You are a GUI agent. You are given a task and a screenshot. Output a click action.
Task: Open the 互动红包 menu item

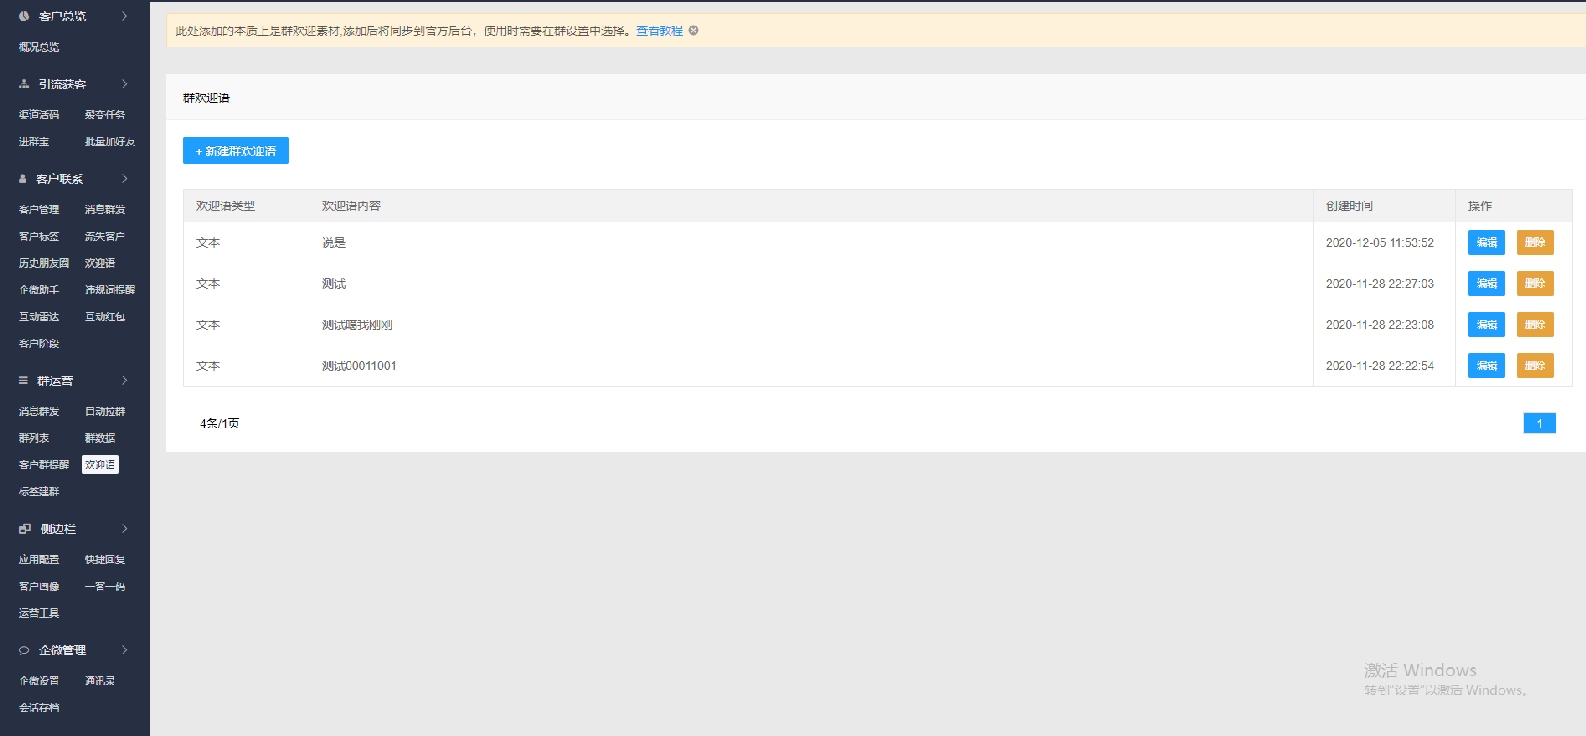coord(105,317)
